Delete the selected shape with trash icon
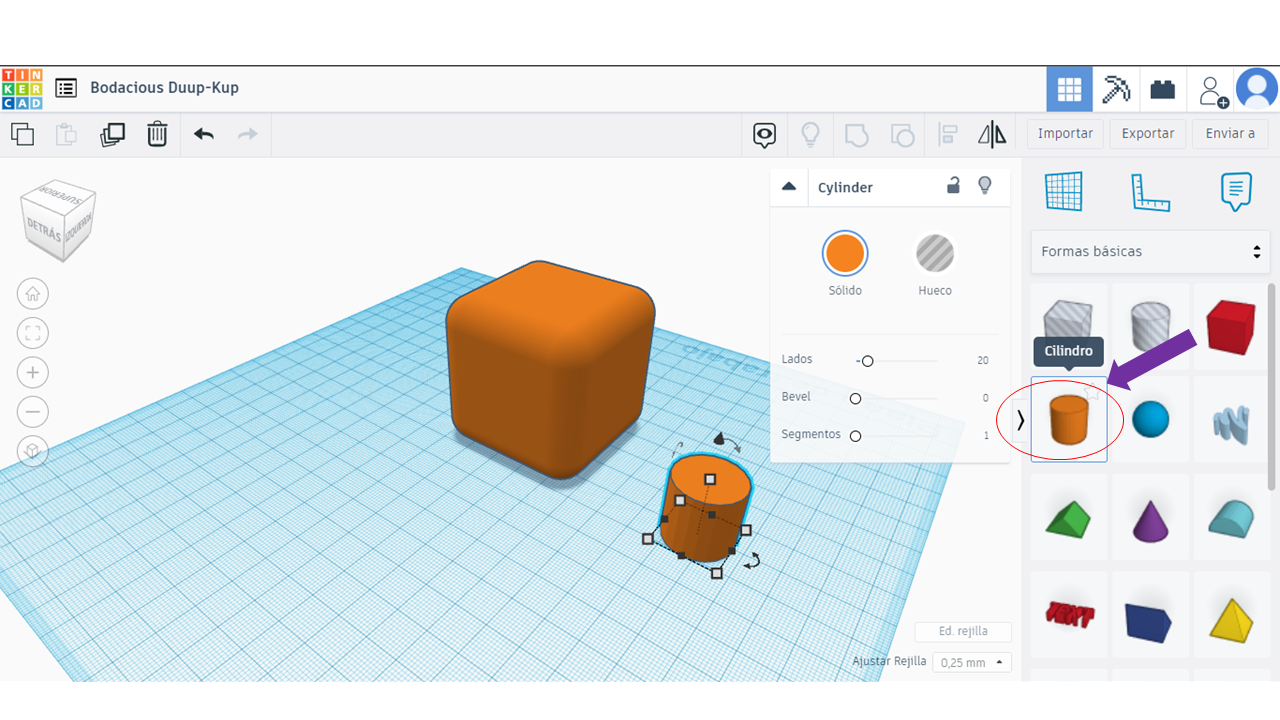The height and width of the screenshot is (720, 1280). [157, 134]
